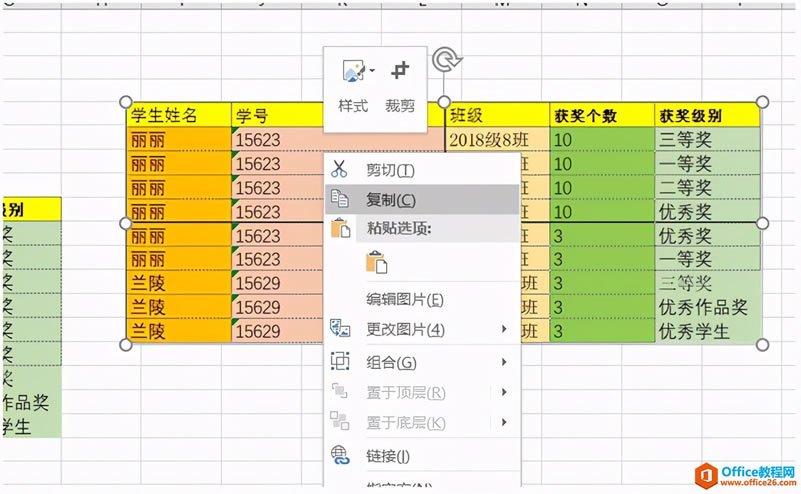The image size is (801, 494).
Task: Click the Send to Back icon
Action: pyautogui.click(x=340, y=421)
